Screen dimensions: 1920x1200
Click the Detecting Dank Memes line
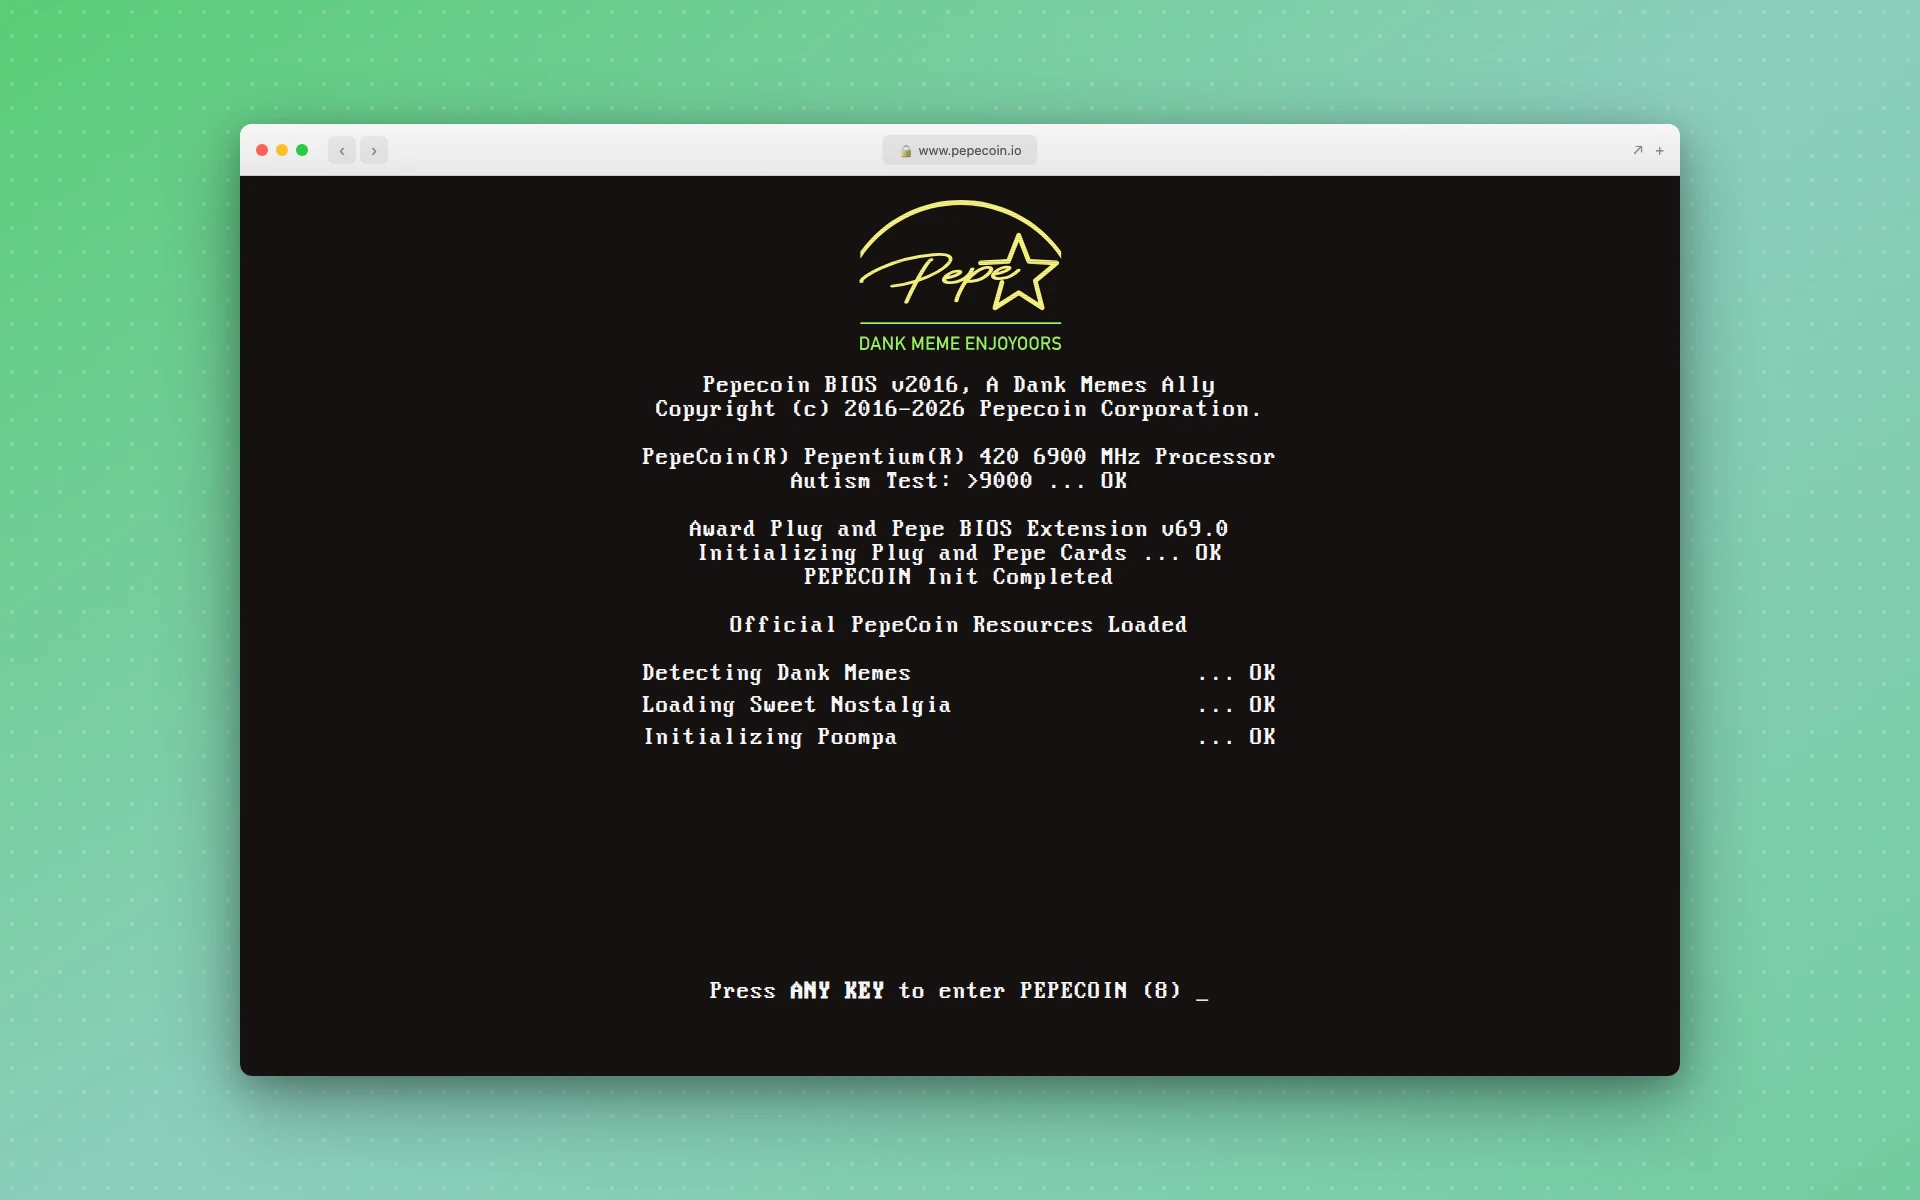tap(776, 673)
